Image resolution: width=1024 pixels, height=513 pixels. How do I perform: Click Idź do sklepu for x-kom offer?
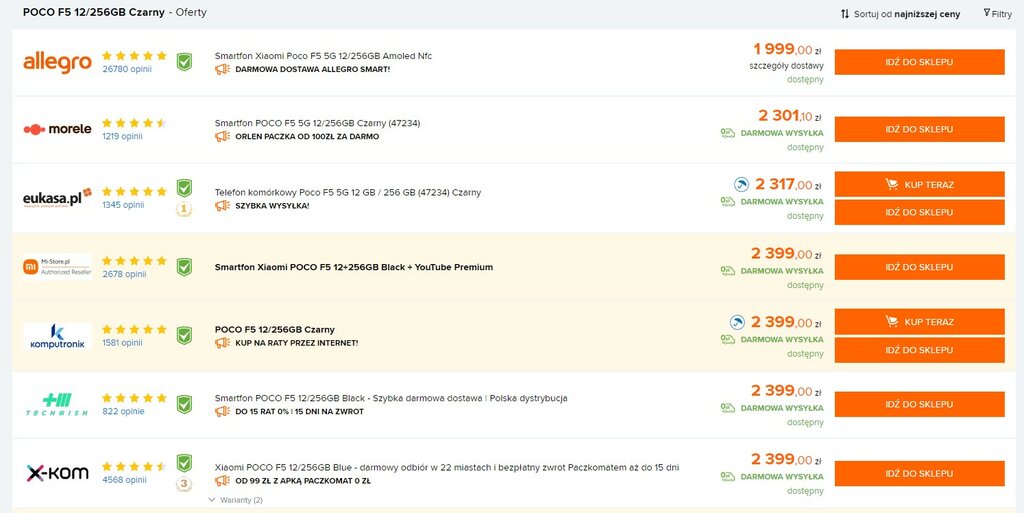(920, 473)
